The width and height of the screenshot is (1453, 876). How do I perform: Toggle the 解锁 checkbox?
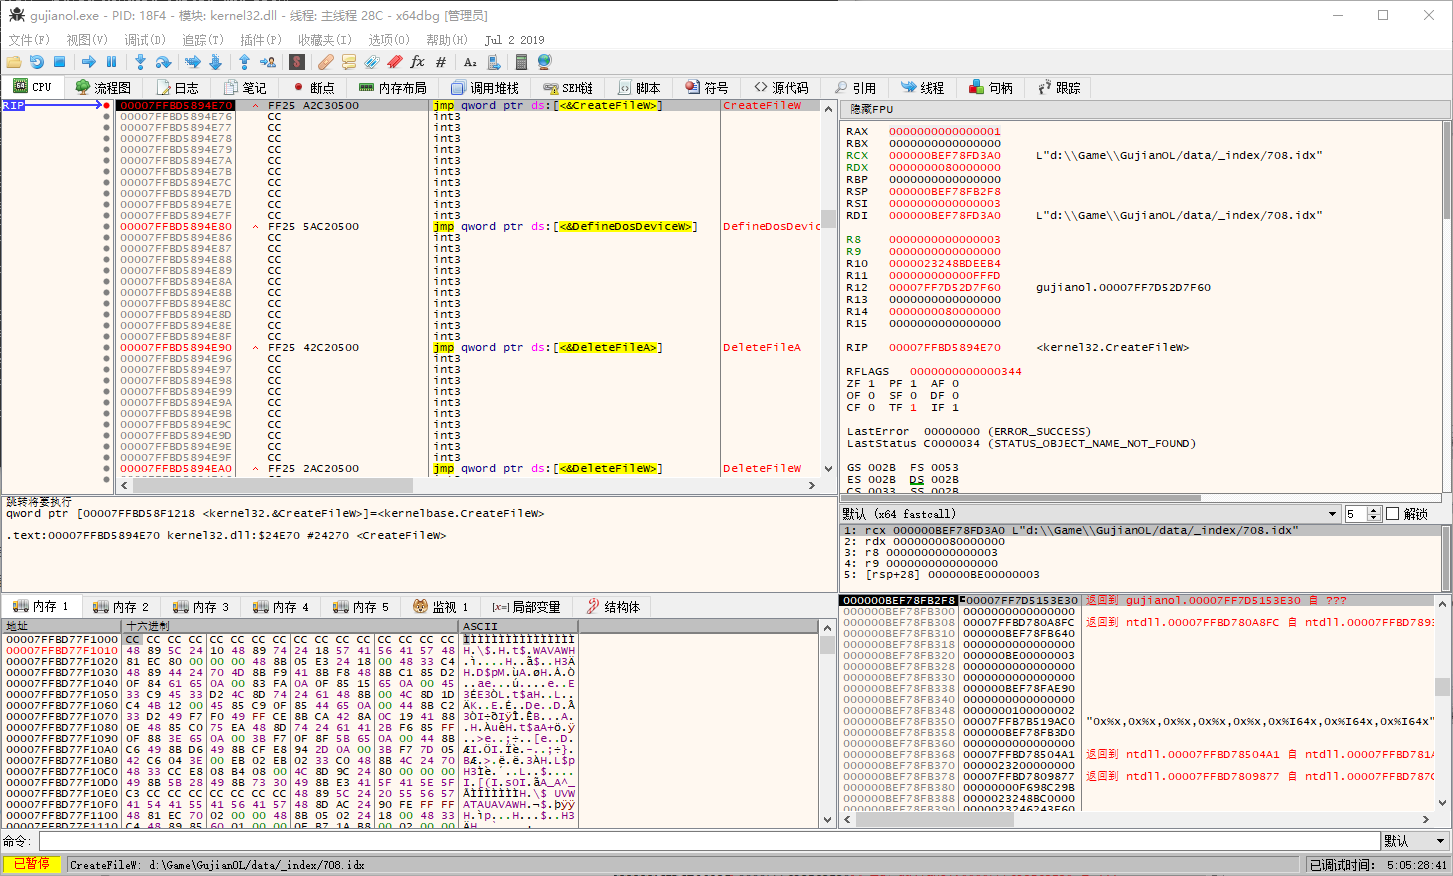pyautogui.click(x=1393, y=514)
